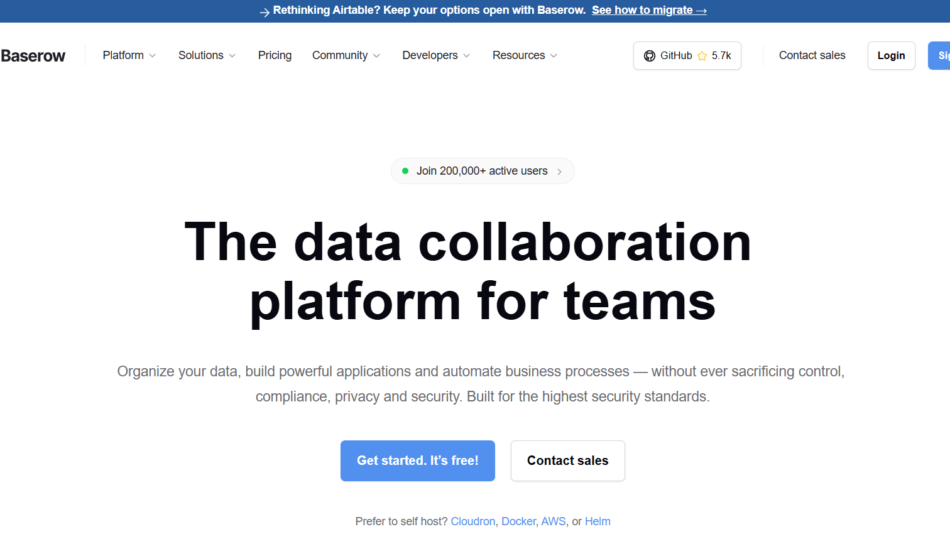
Task: Click the Baserow logo
Action: 33,56
